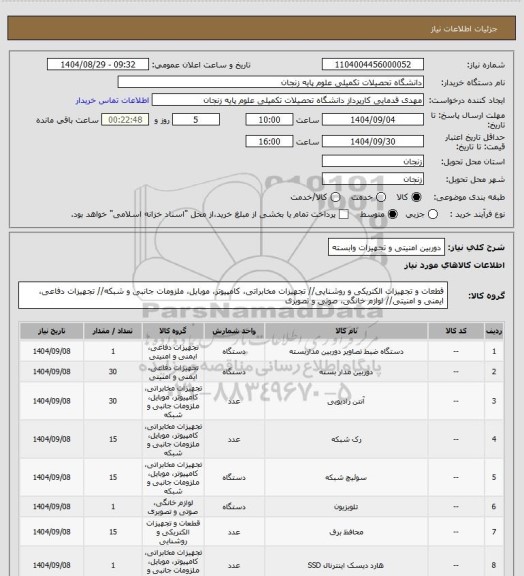This screenshot has width=524, height=576.
Task: Click the buyer organization name field
Action: pos(270,82)
